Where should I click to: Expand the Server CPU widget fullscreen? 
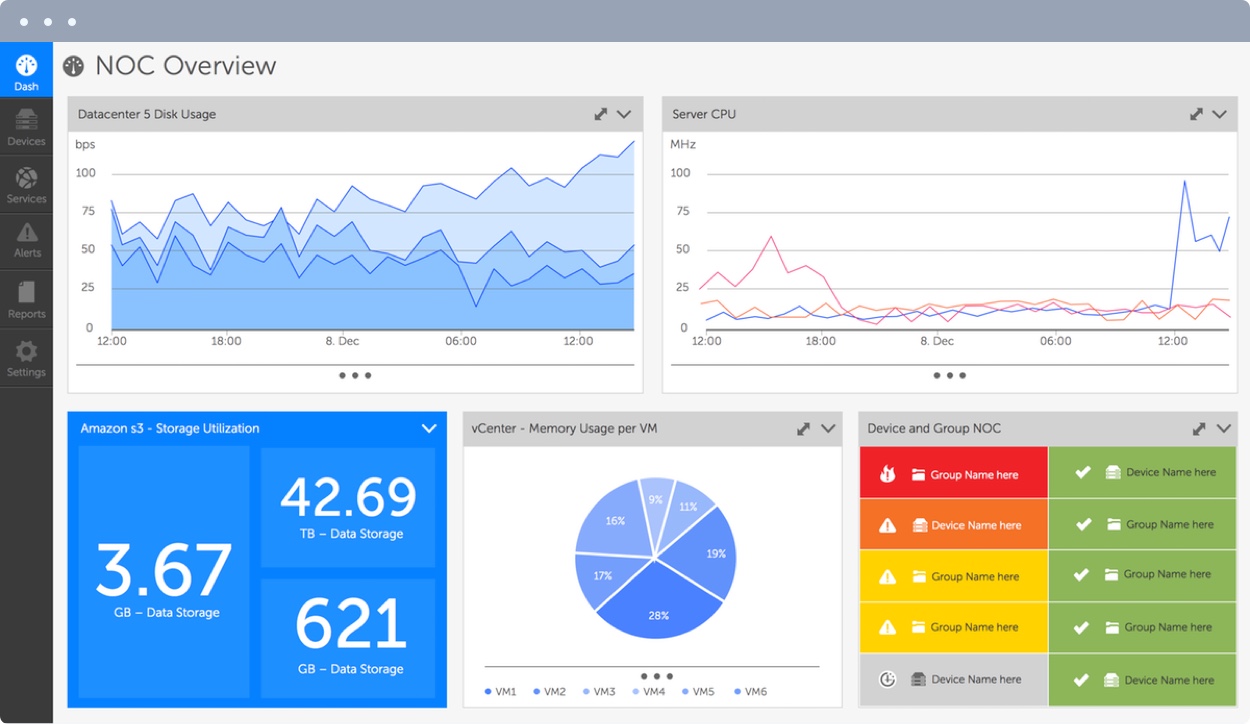(1195, 114)
